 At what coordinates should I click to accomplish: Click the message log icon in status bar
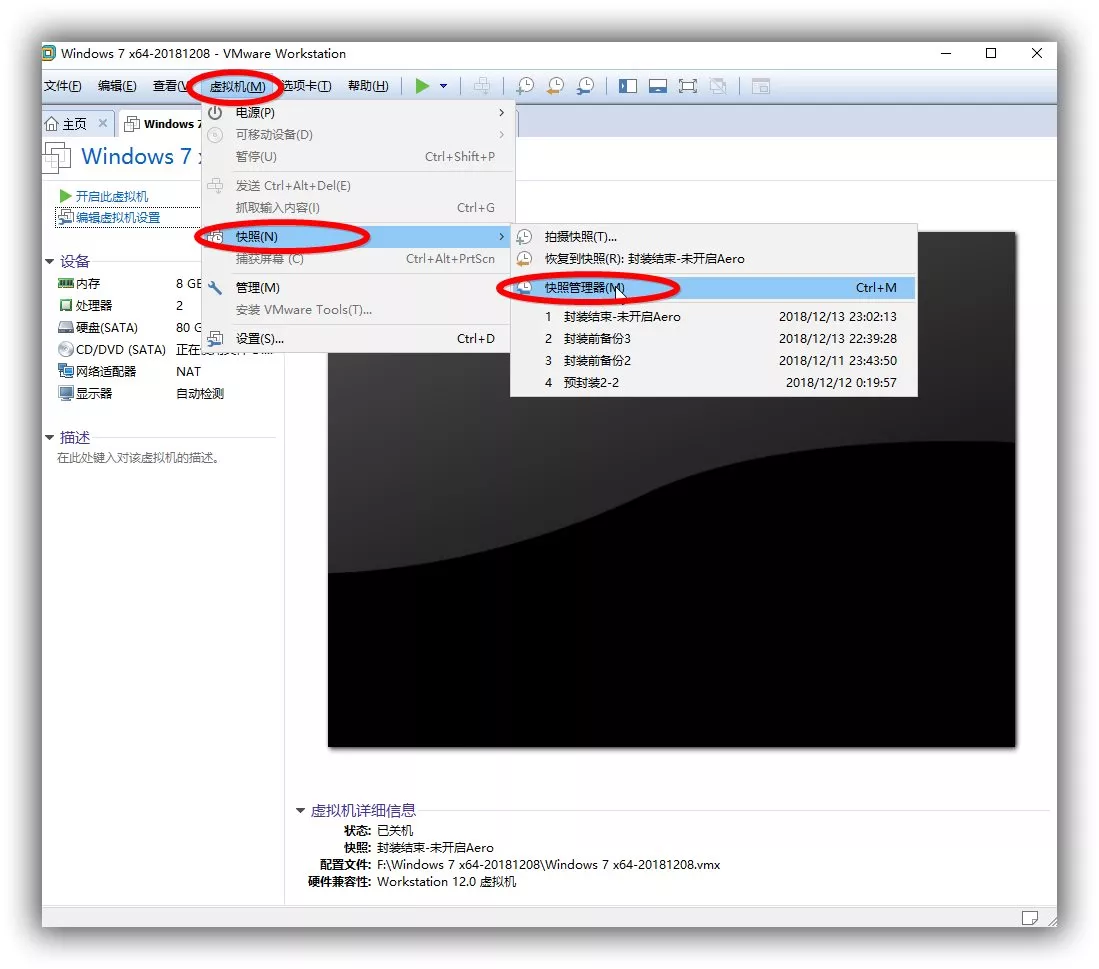coord(1030,918)
